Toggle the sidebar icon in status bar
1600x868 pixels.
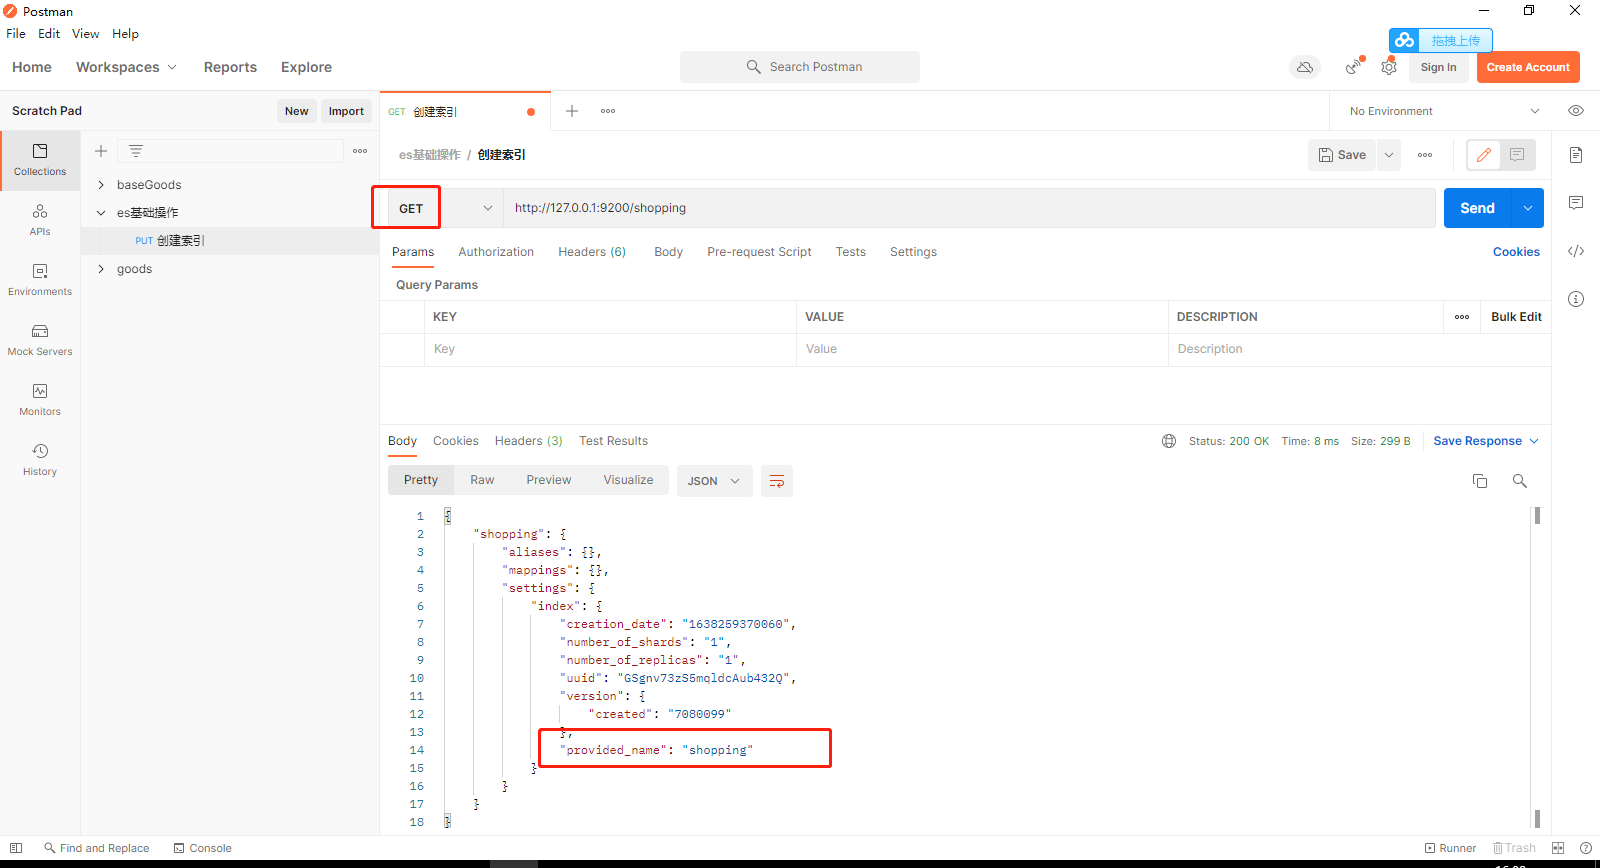[x=16, y=848]
